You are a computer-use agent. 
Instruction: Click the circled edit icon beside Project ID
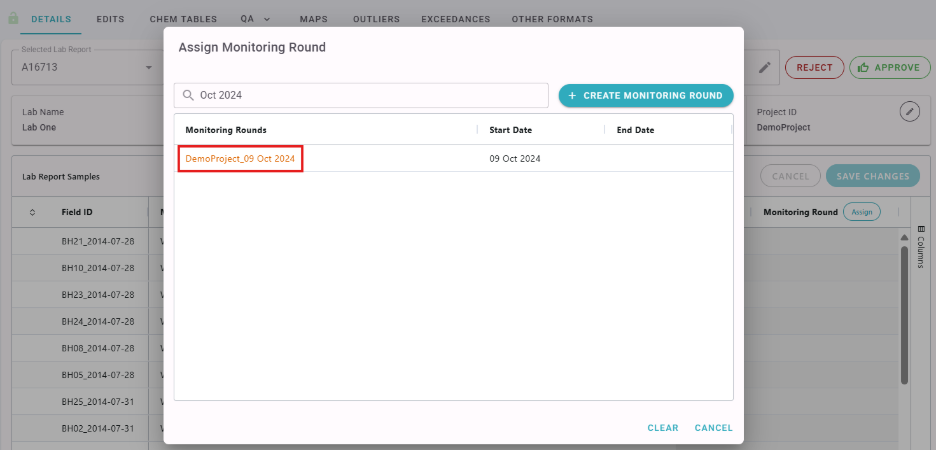[x=909, y=112]
